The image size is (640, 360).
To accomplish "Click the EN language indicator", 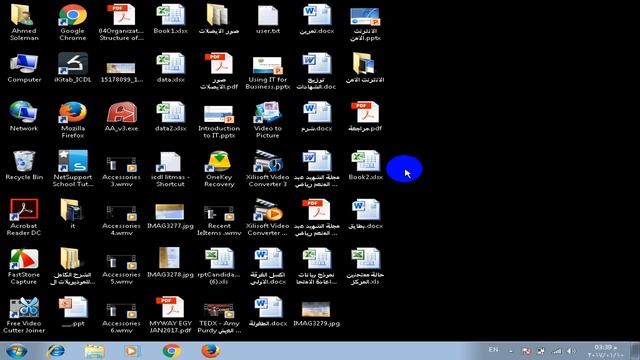I will (493, 350).
